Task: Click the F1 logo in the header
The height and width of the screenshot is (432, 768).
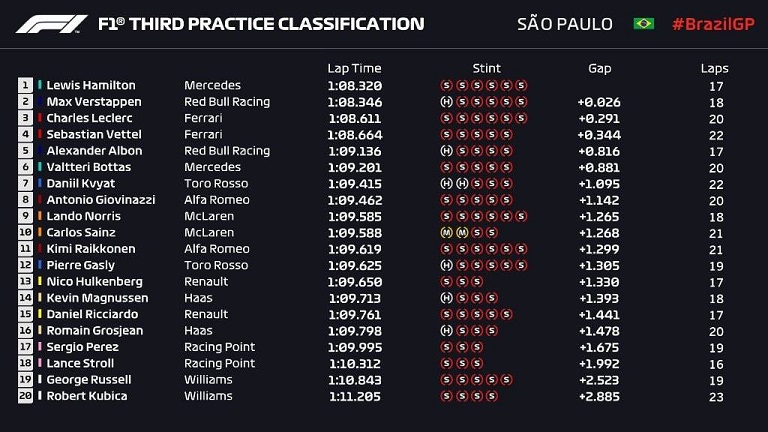Action: coord(51,24)
